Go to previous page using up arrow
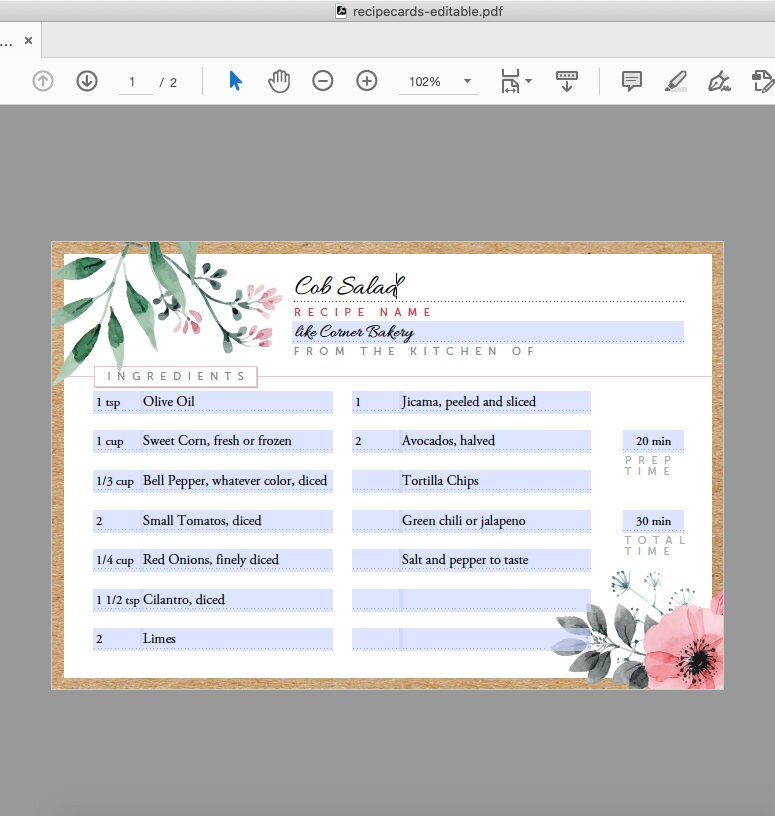This screenshot has height=816, width=775. (x=43, y=81)
